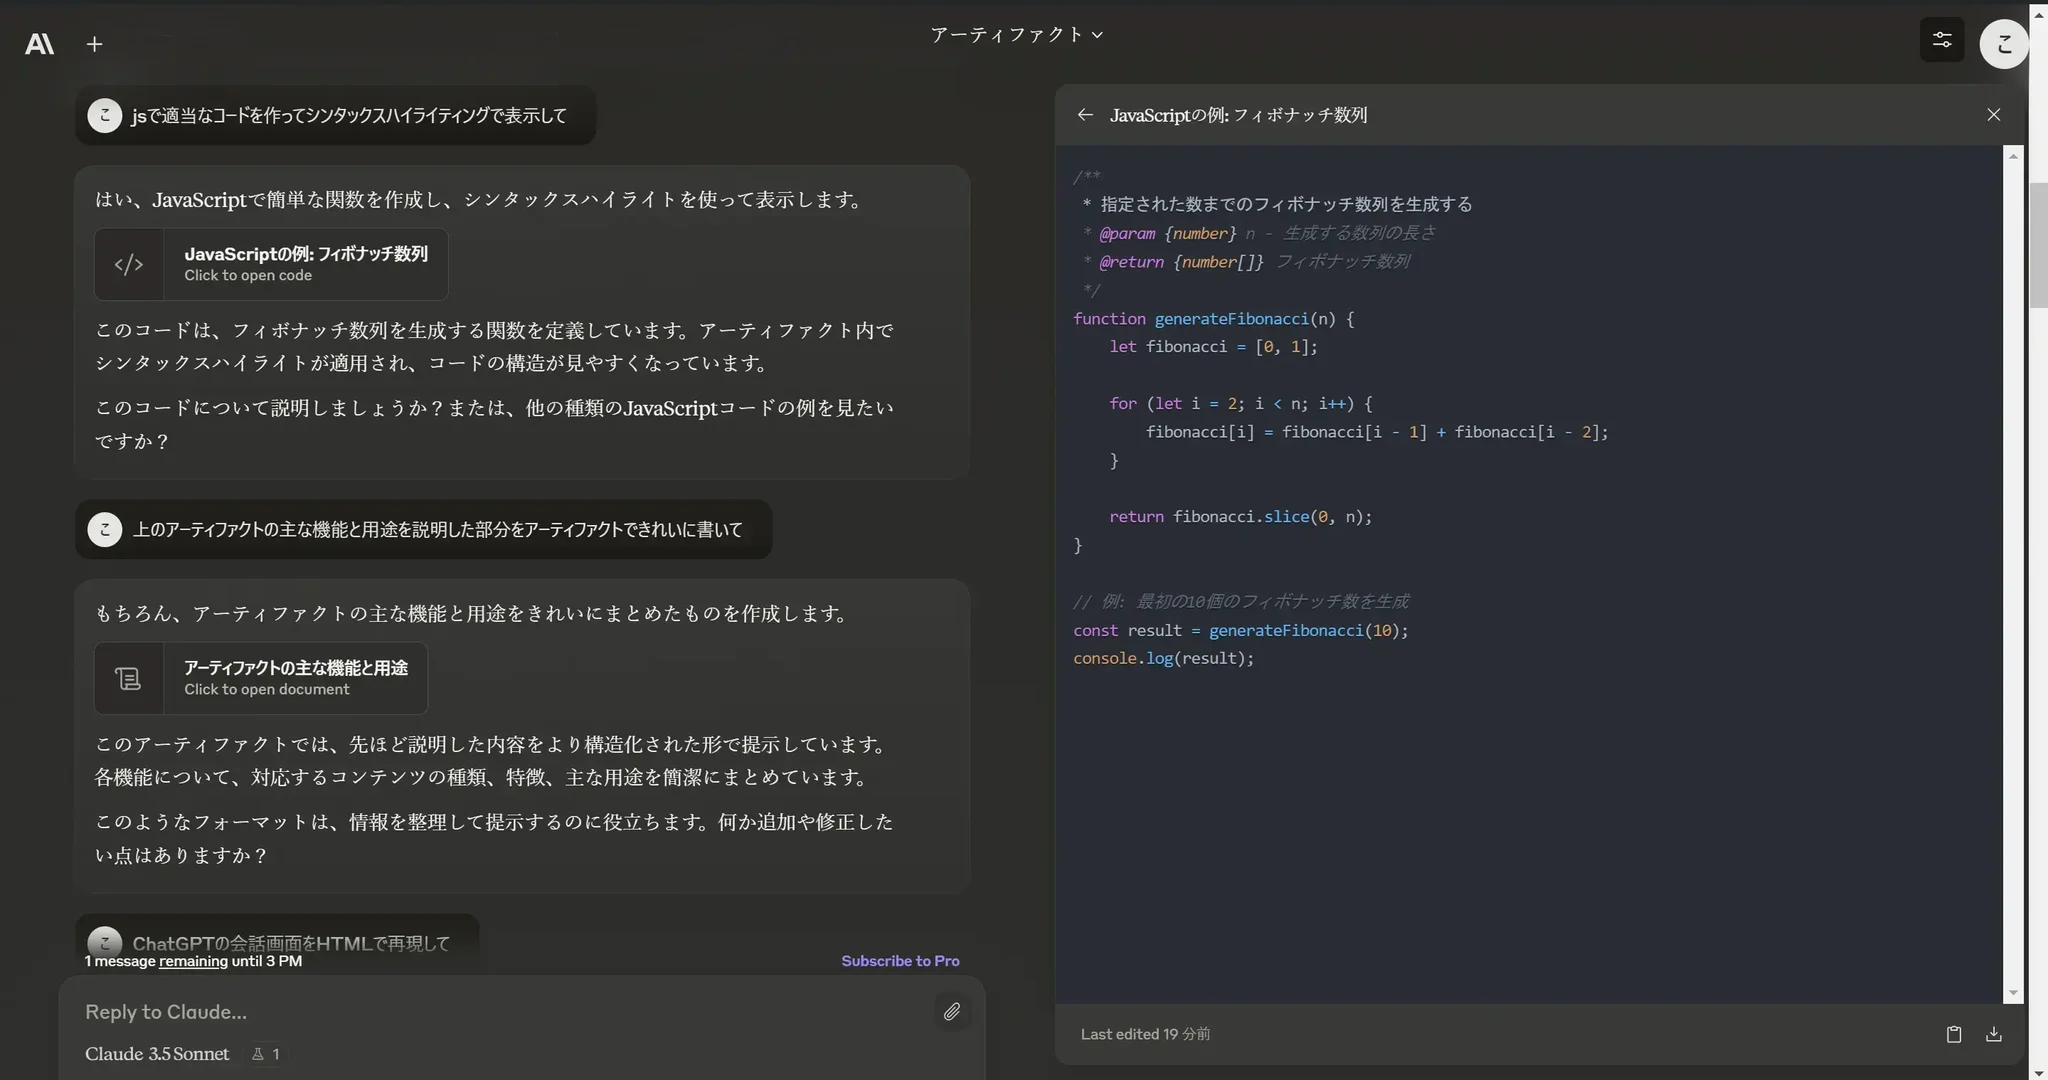Download the artifact file
Screen dimensions: 2048x1080
pos(1993,1034)
